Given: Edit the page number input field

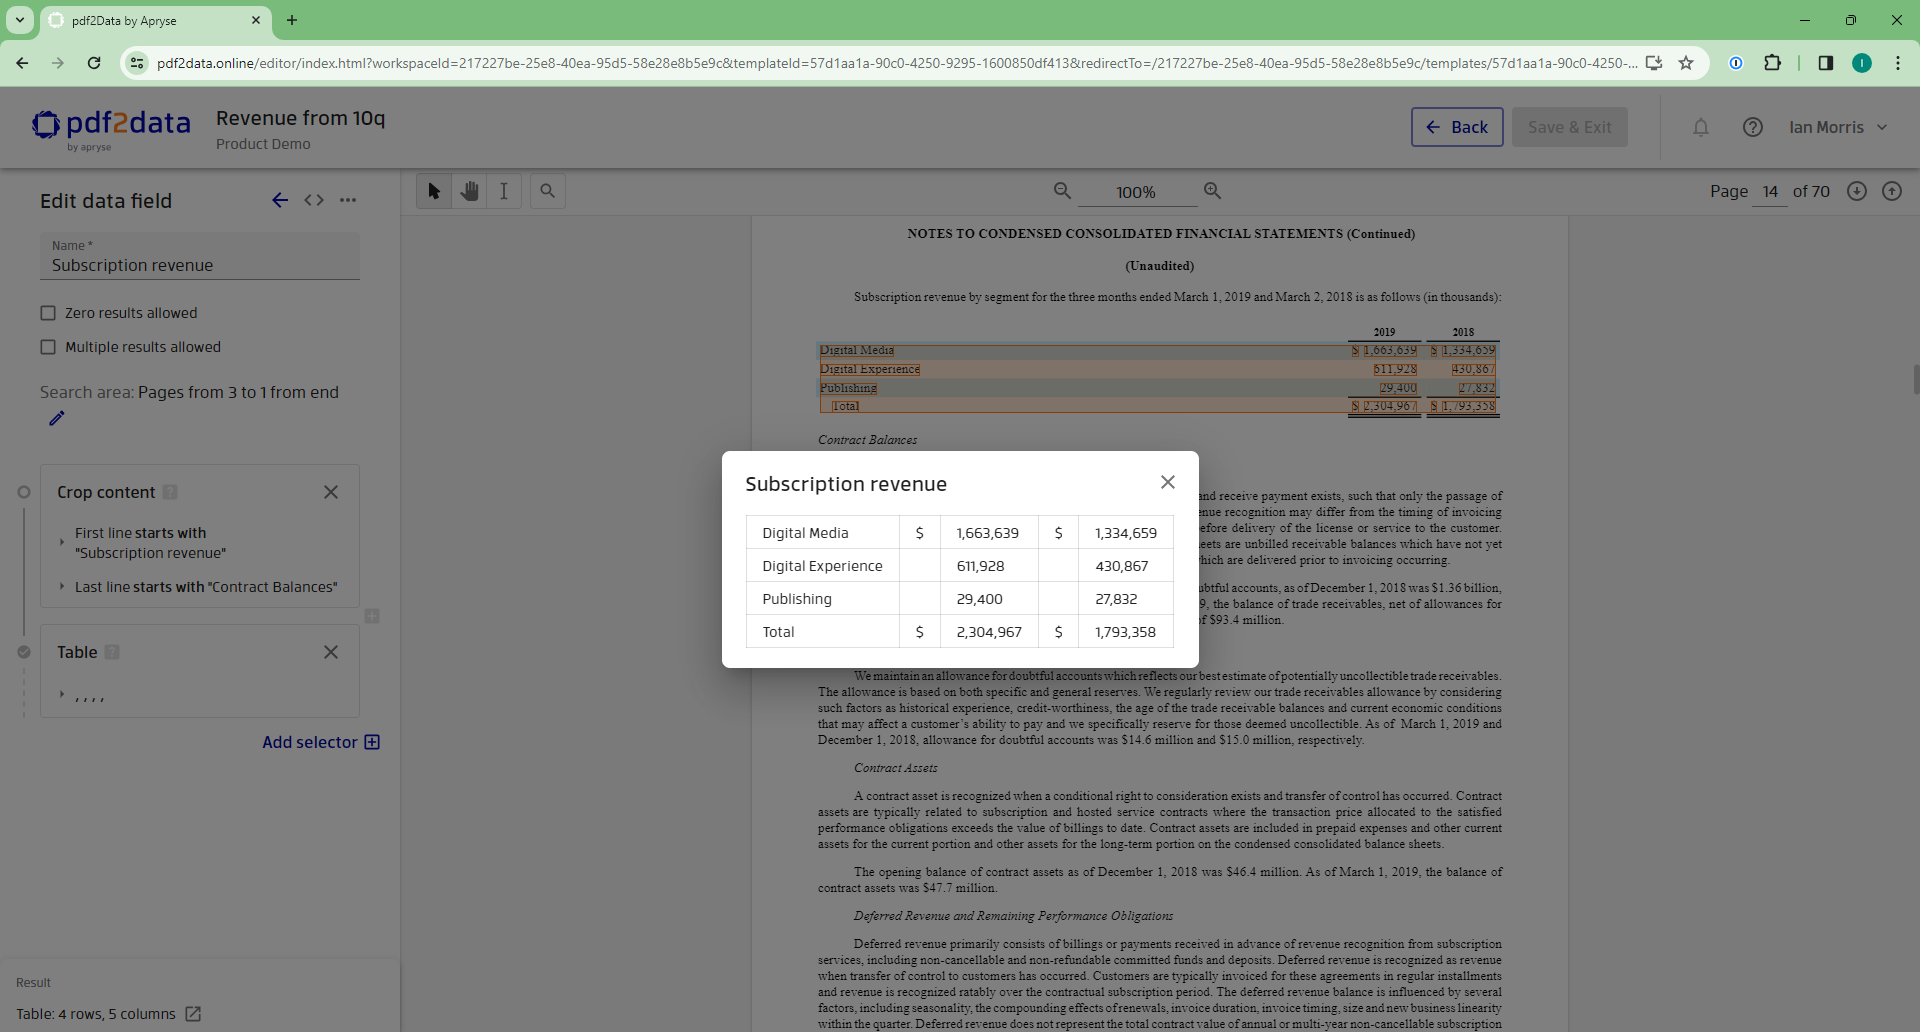Looking at the screenshot, I should point(1769,191).
